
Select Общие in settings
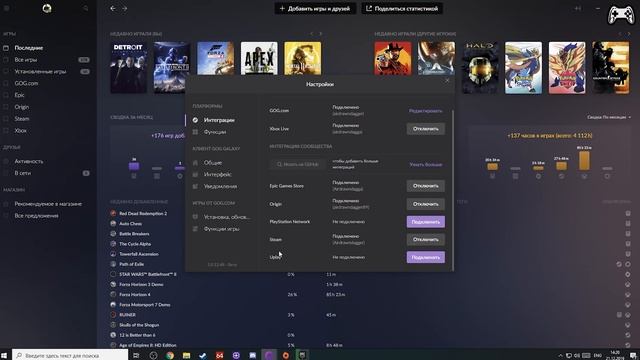213,162
